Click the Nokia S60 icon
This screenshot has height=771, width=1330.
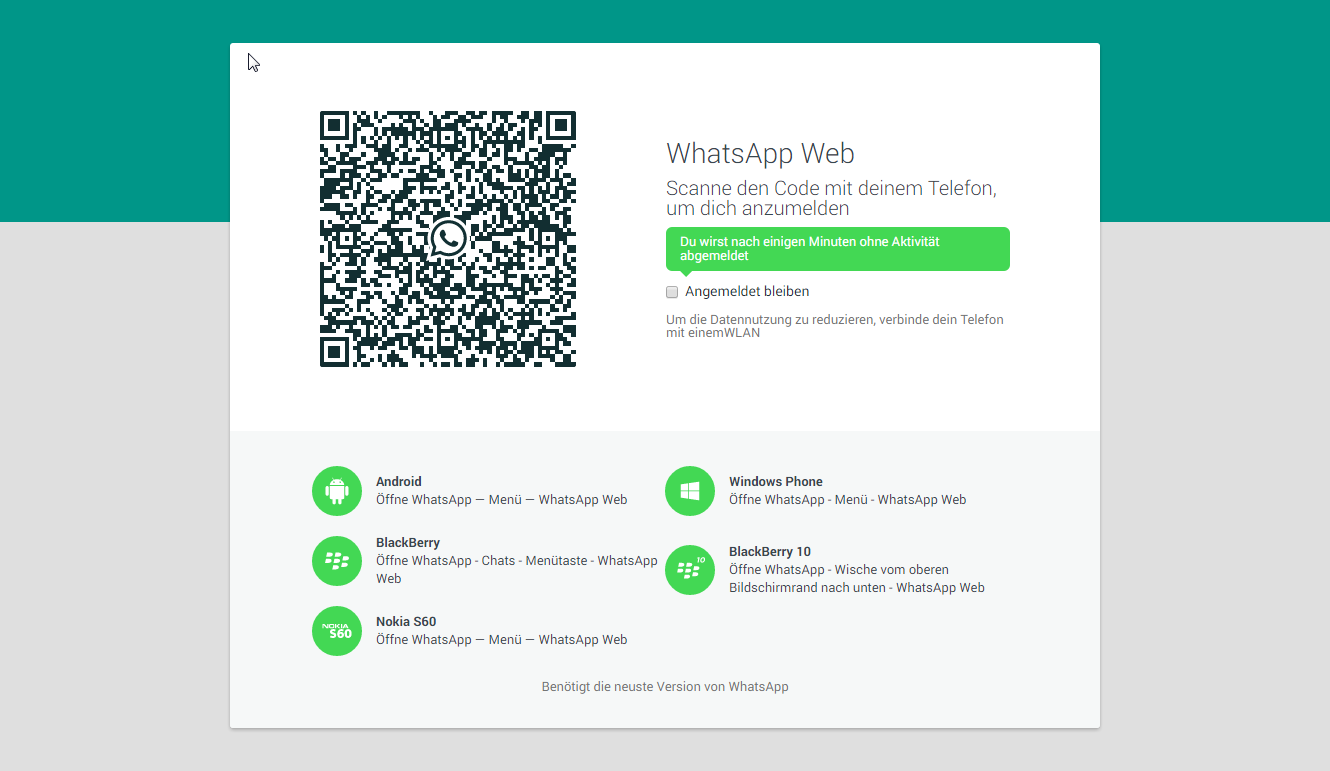[x=337, y=631]
